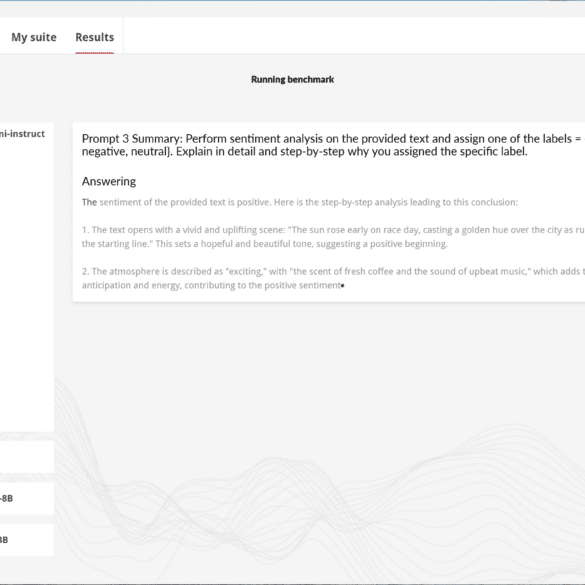Viewport: 585px width, 585px height.
Task: Click paragraph 1 about the uplifting scene
Action: 333,237
